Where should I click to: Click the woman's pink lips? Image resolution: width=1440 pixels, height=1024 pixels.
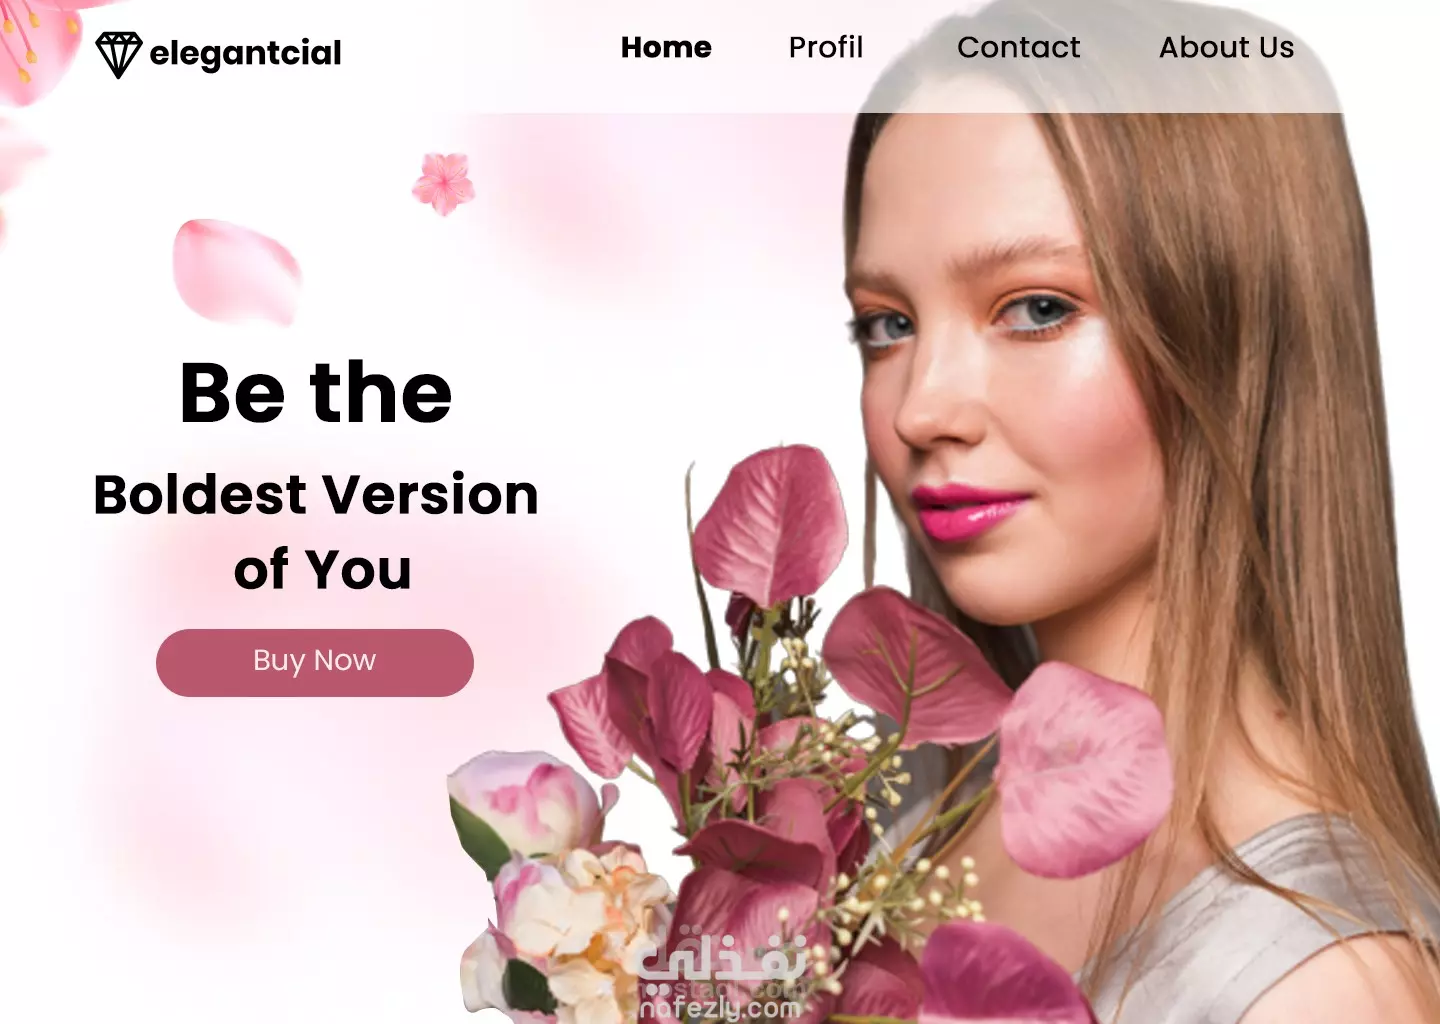tap(968, 511)
